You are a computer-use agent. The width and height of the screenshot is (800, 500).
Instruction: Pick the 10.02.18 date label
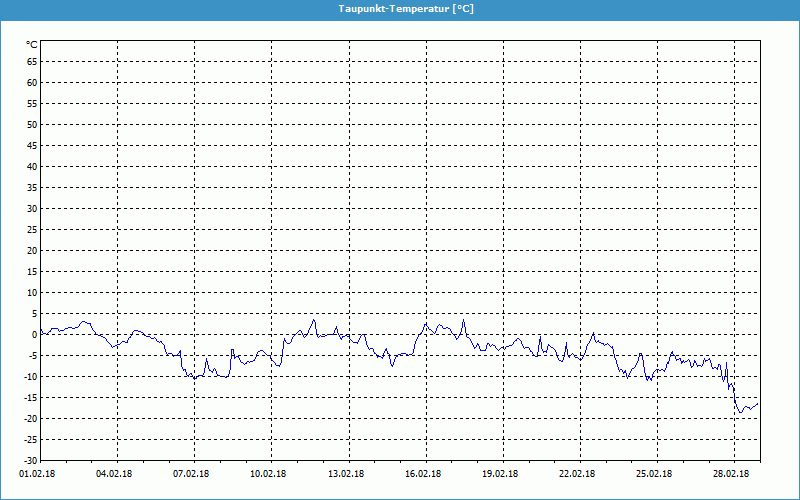point(270,475)
